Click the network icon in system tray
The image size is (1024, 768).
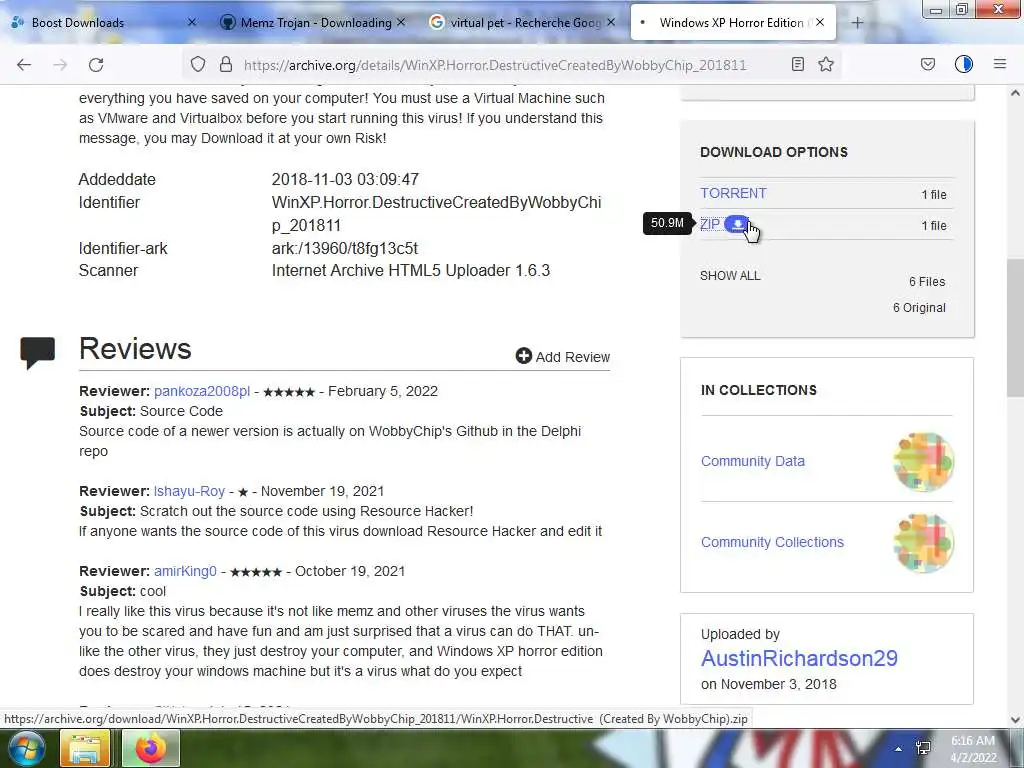tap(923, 748)
